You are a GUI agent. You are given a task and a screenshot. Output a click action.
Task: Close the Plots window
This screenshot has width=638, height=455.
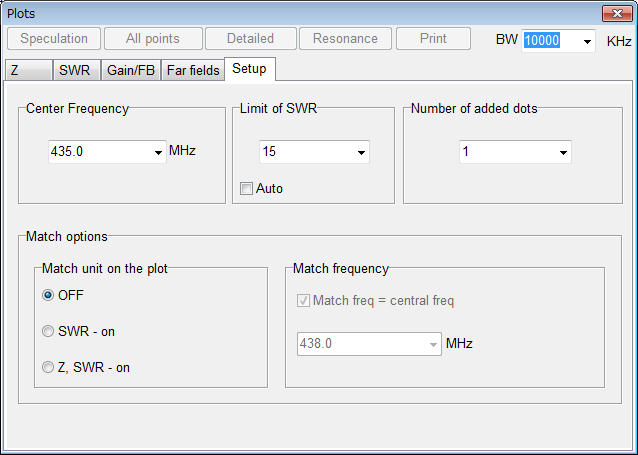[614, 13]
